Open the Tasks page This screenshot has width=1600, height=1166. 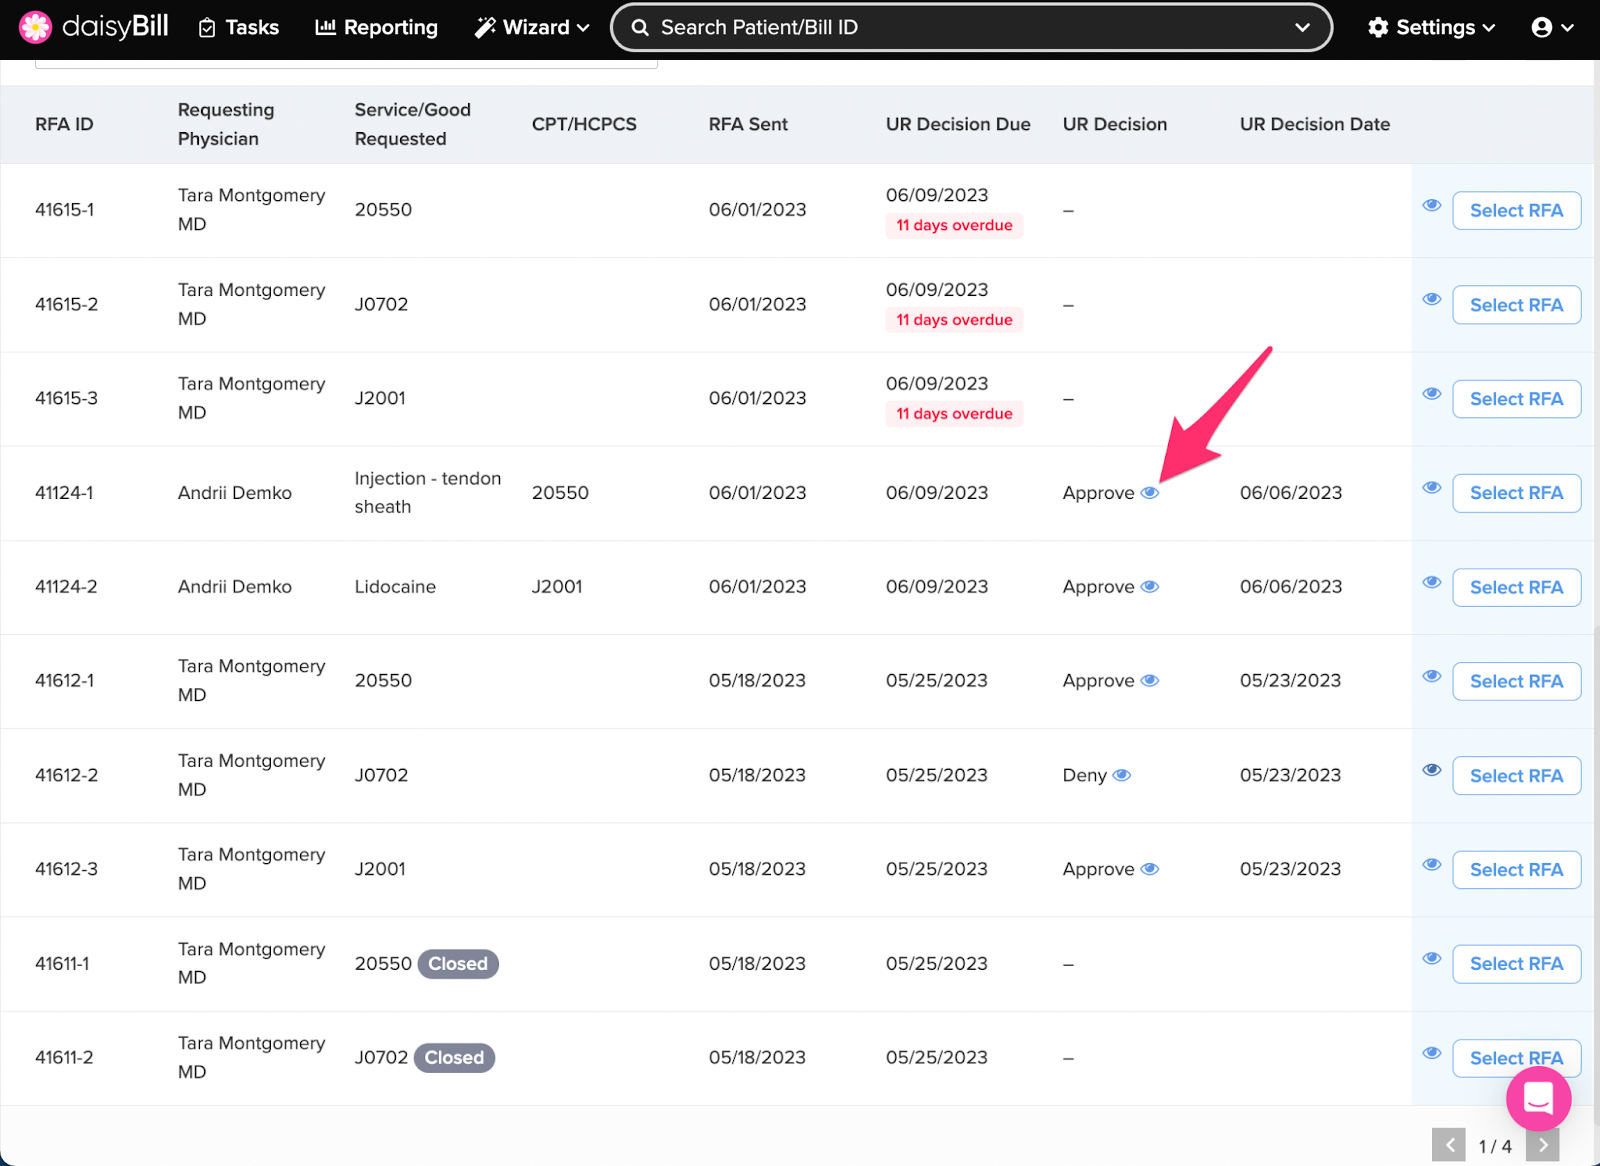tap(239, 27)
